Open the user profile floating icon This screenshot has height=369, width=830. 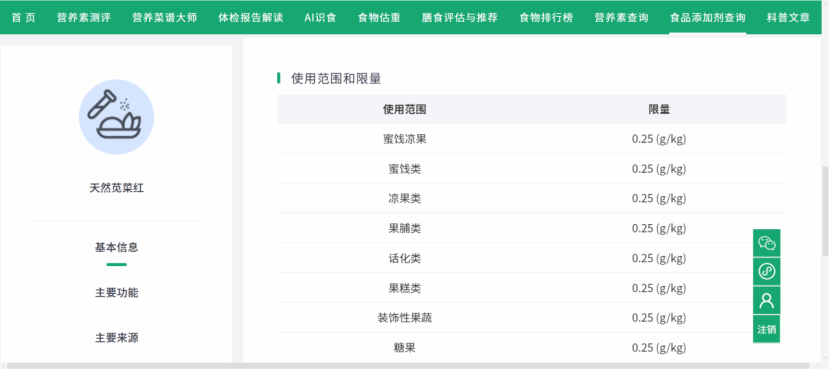point(766,300)
